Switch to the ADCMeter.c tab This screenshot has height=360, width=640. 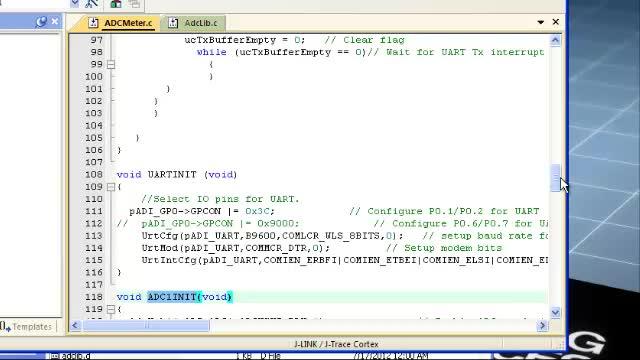122,23
